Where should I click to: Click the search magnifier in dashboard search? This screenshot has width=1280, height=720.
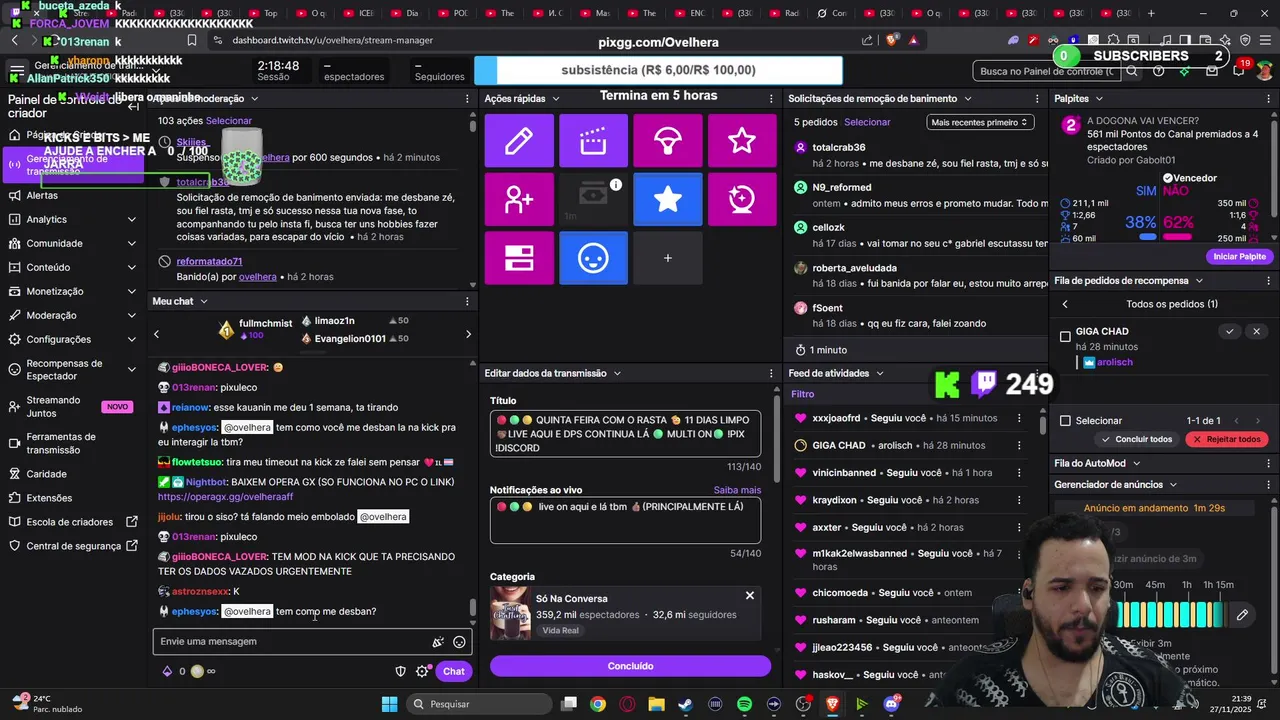tap(1132, 72)
